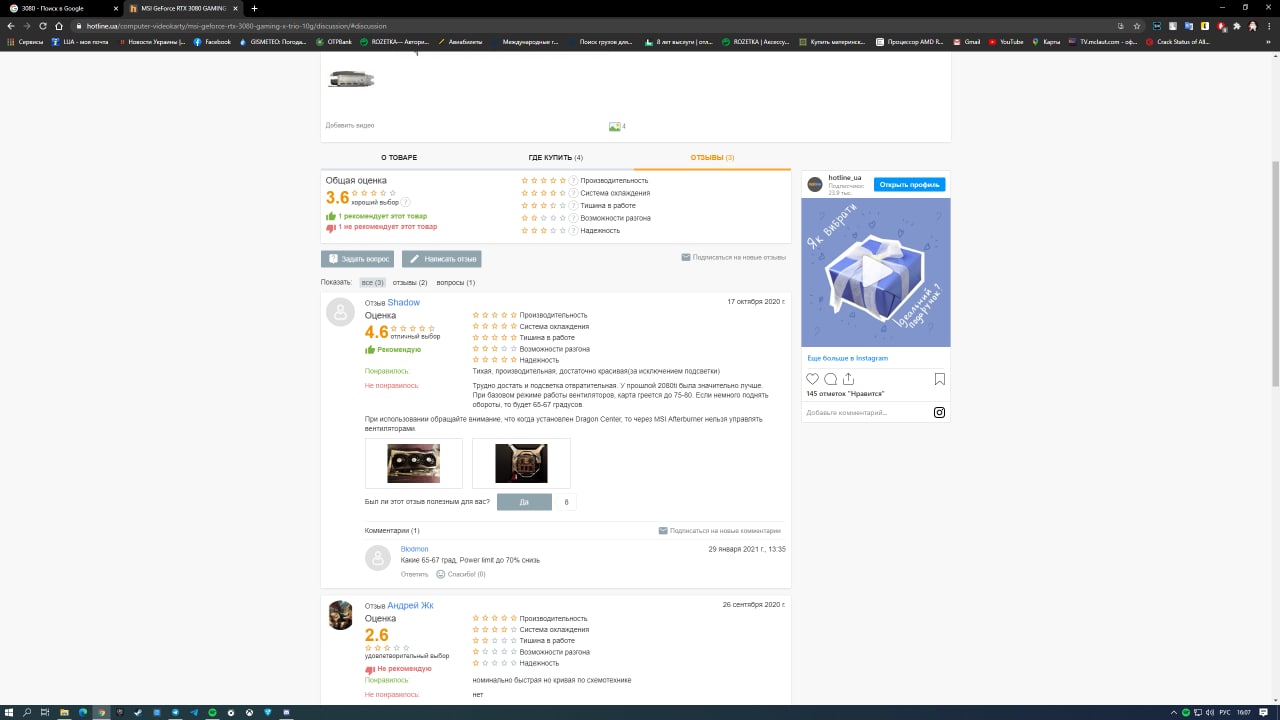The width and height of the screenshot is (1280, 720).
Task: Switch to the '3080 - Поиск в Google' tab
Action: (60, 8)
